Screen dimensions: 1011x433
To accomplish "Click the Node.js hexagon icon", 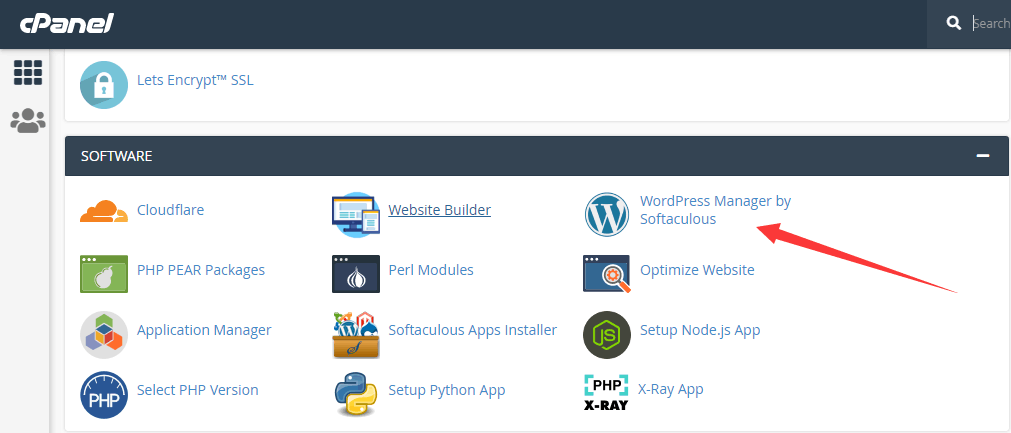I will tap(607, 335).
